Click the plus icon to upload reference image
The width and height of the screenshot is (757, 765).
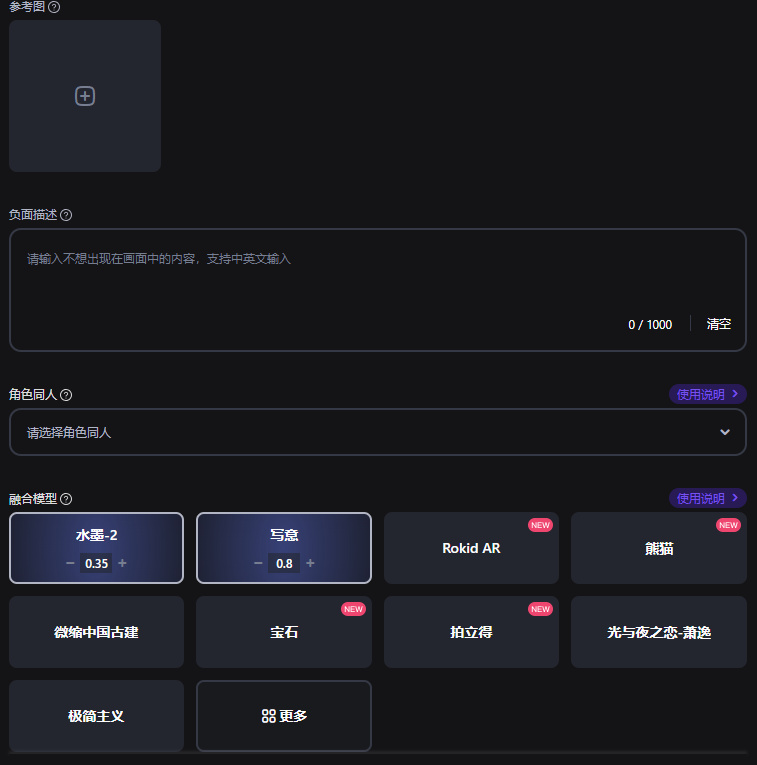(x=85, y=96)
